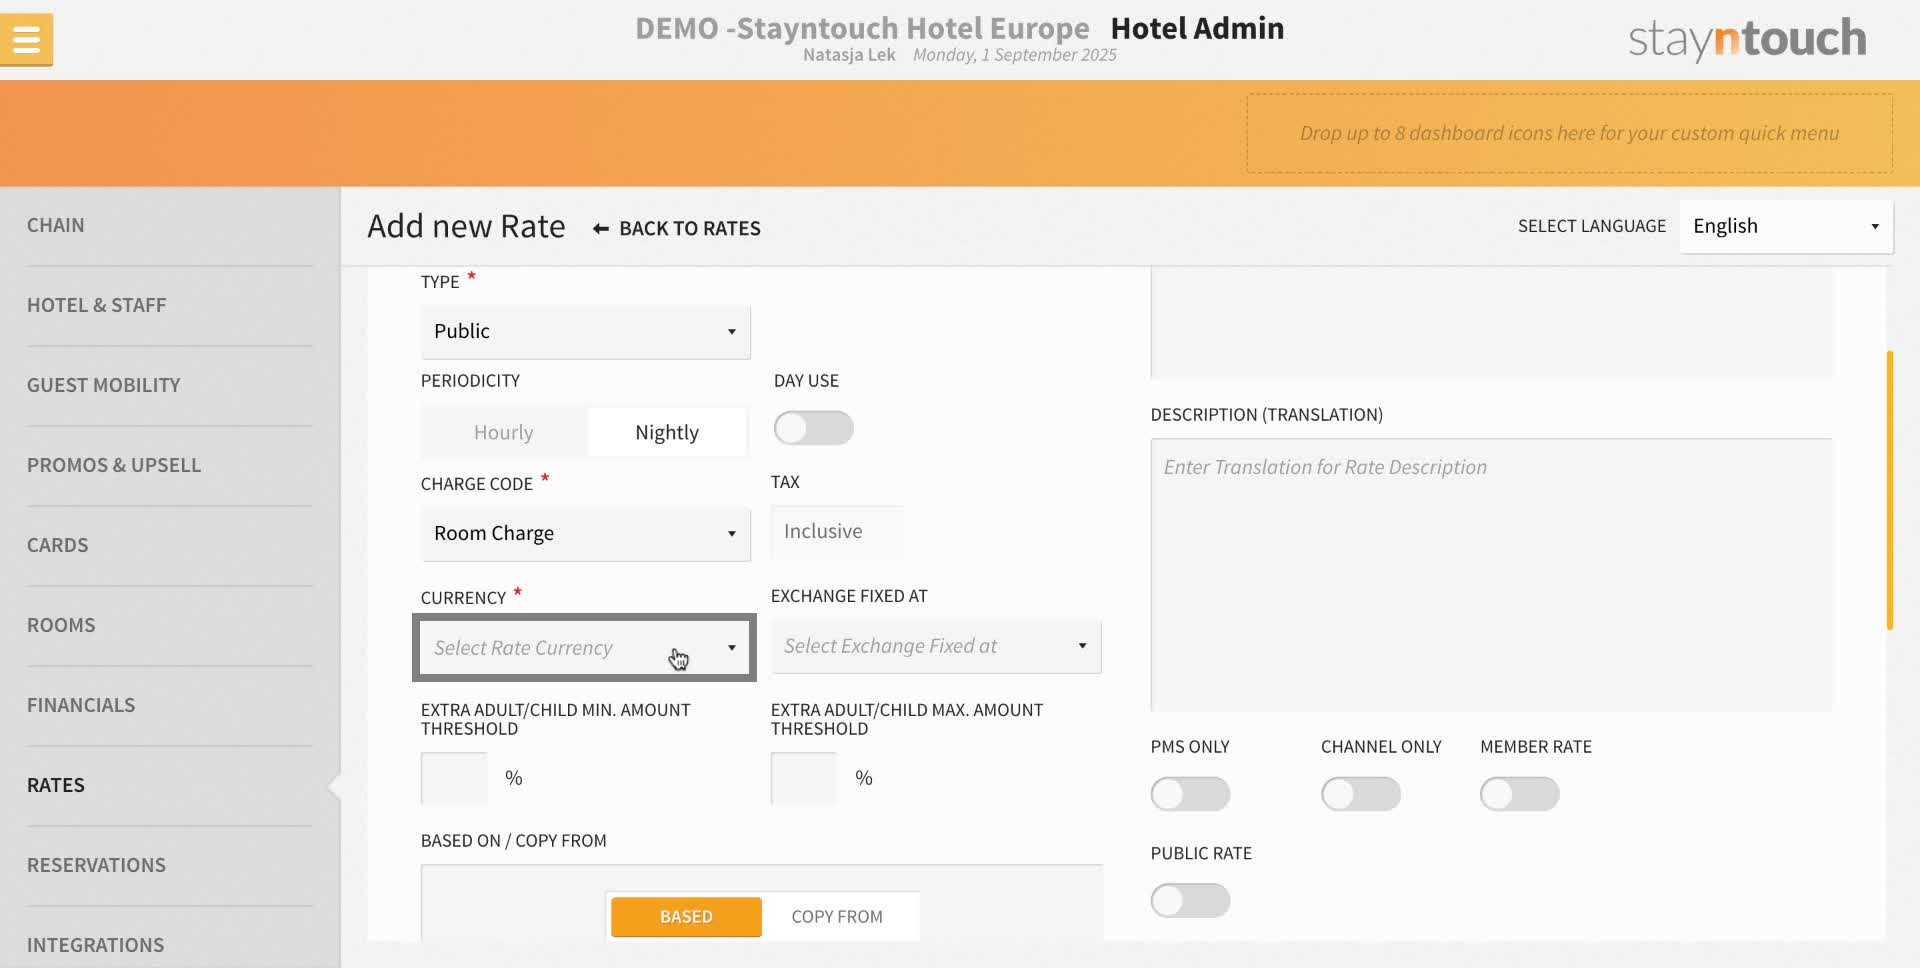The image size is (1920, 968).
Task: Toggle the Day Use switch
Action: 813,428
